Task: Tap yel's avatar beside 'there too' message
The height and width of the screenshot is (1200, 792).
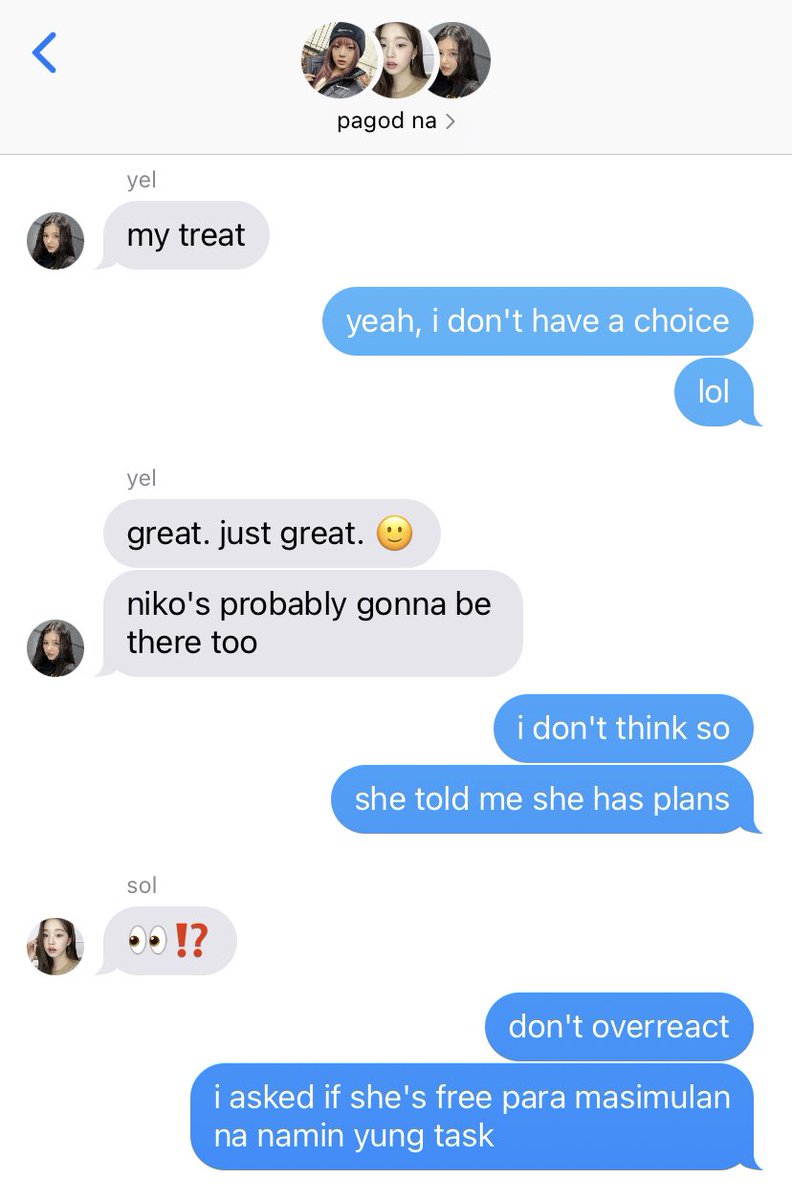Action: click(55, 647)
